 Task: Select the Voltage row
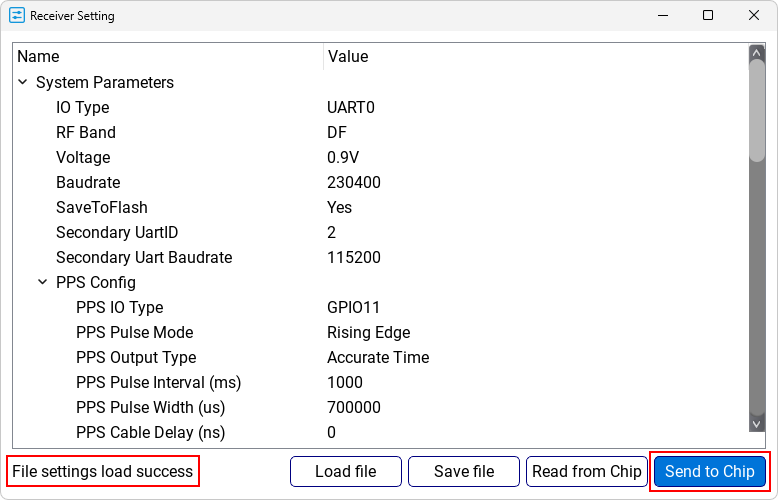tap(82, 158)
